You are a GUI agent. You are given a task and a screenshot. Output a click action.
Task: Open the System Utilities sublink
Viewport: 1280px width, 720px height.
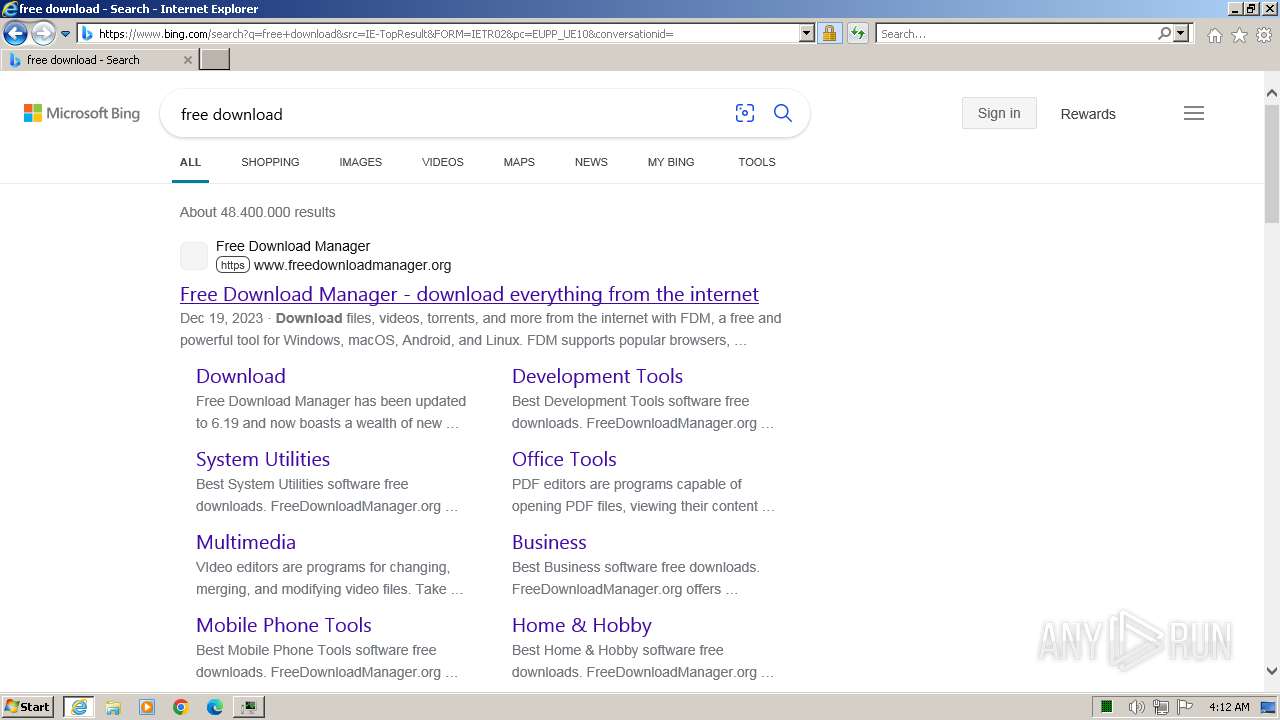point(263,459)
